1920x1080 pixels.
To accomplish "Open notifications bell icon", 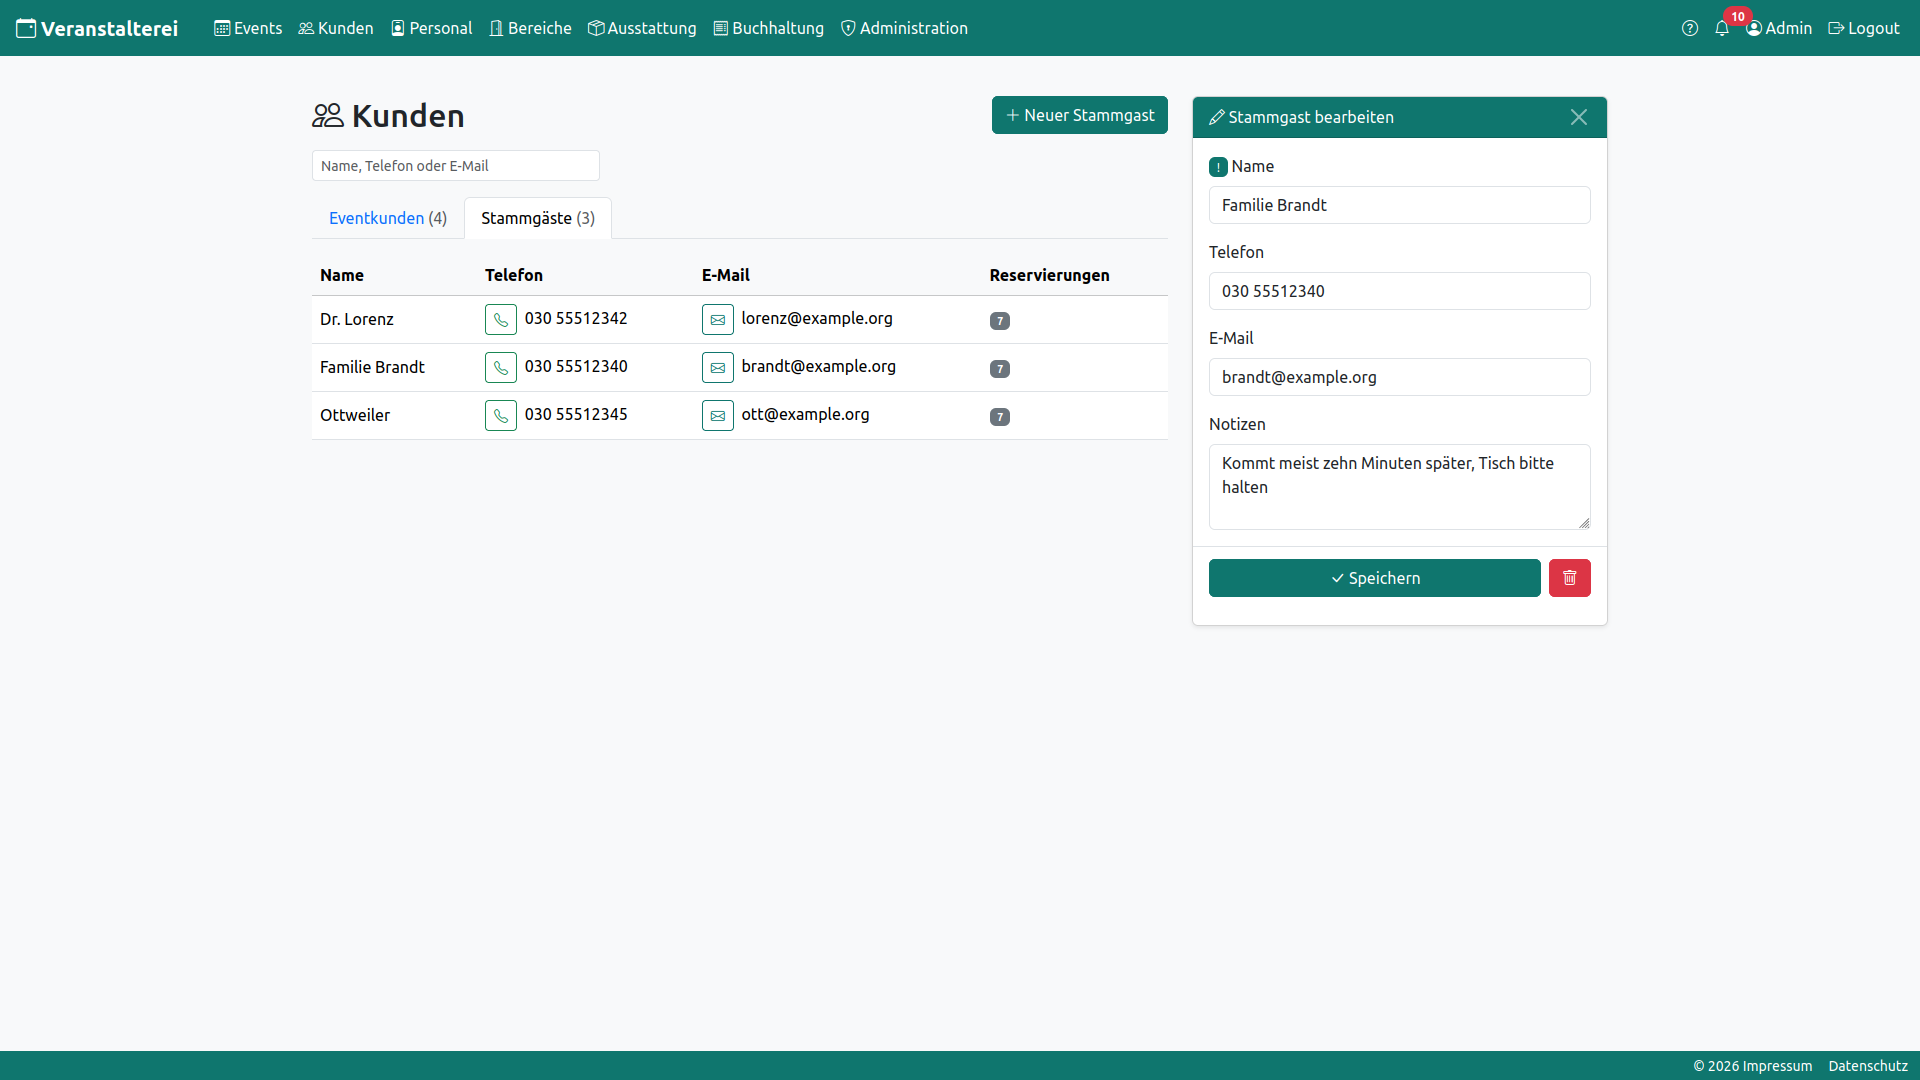I will click(1722, 28).
